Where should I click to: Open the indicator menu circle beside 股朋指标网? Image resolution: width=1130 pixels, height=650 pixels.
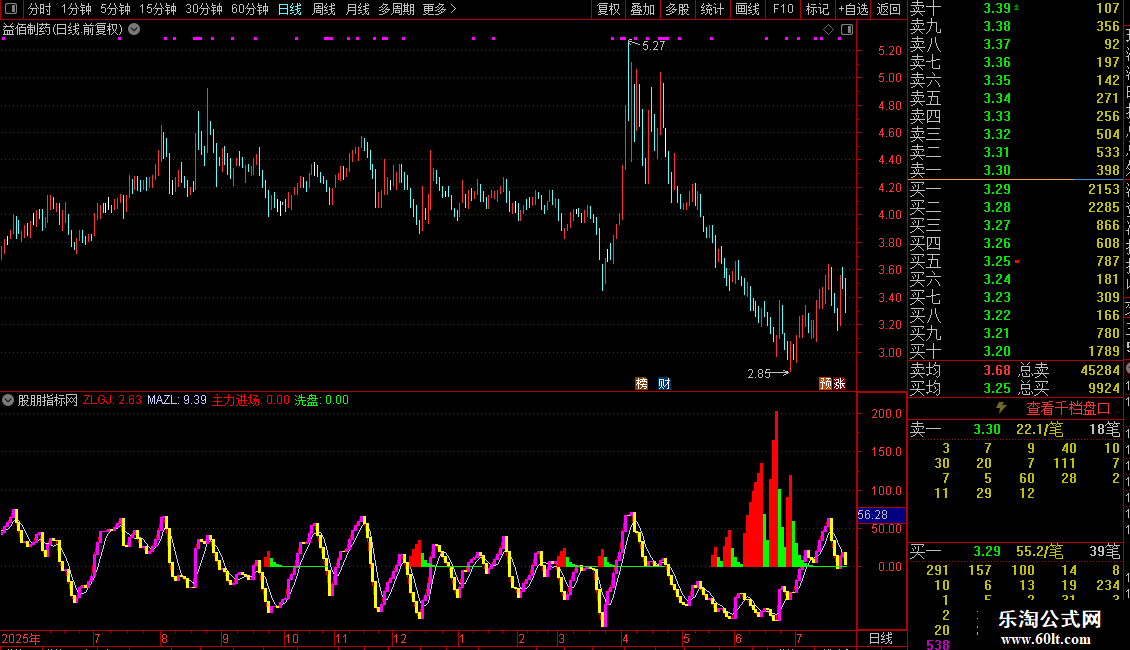click(x=8, y=399)
